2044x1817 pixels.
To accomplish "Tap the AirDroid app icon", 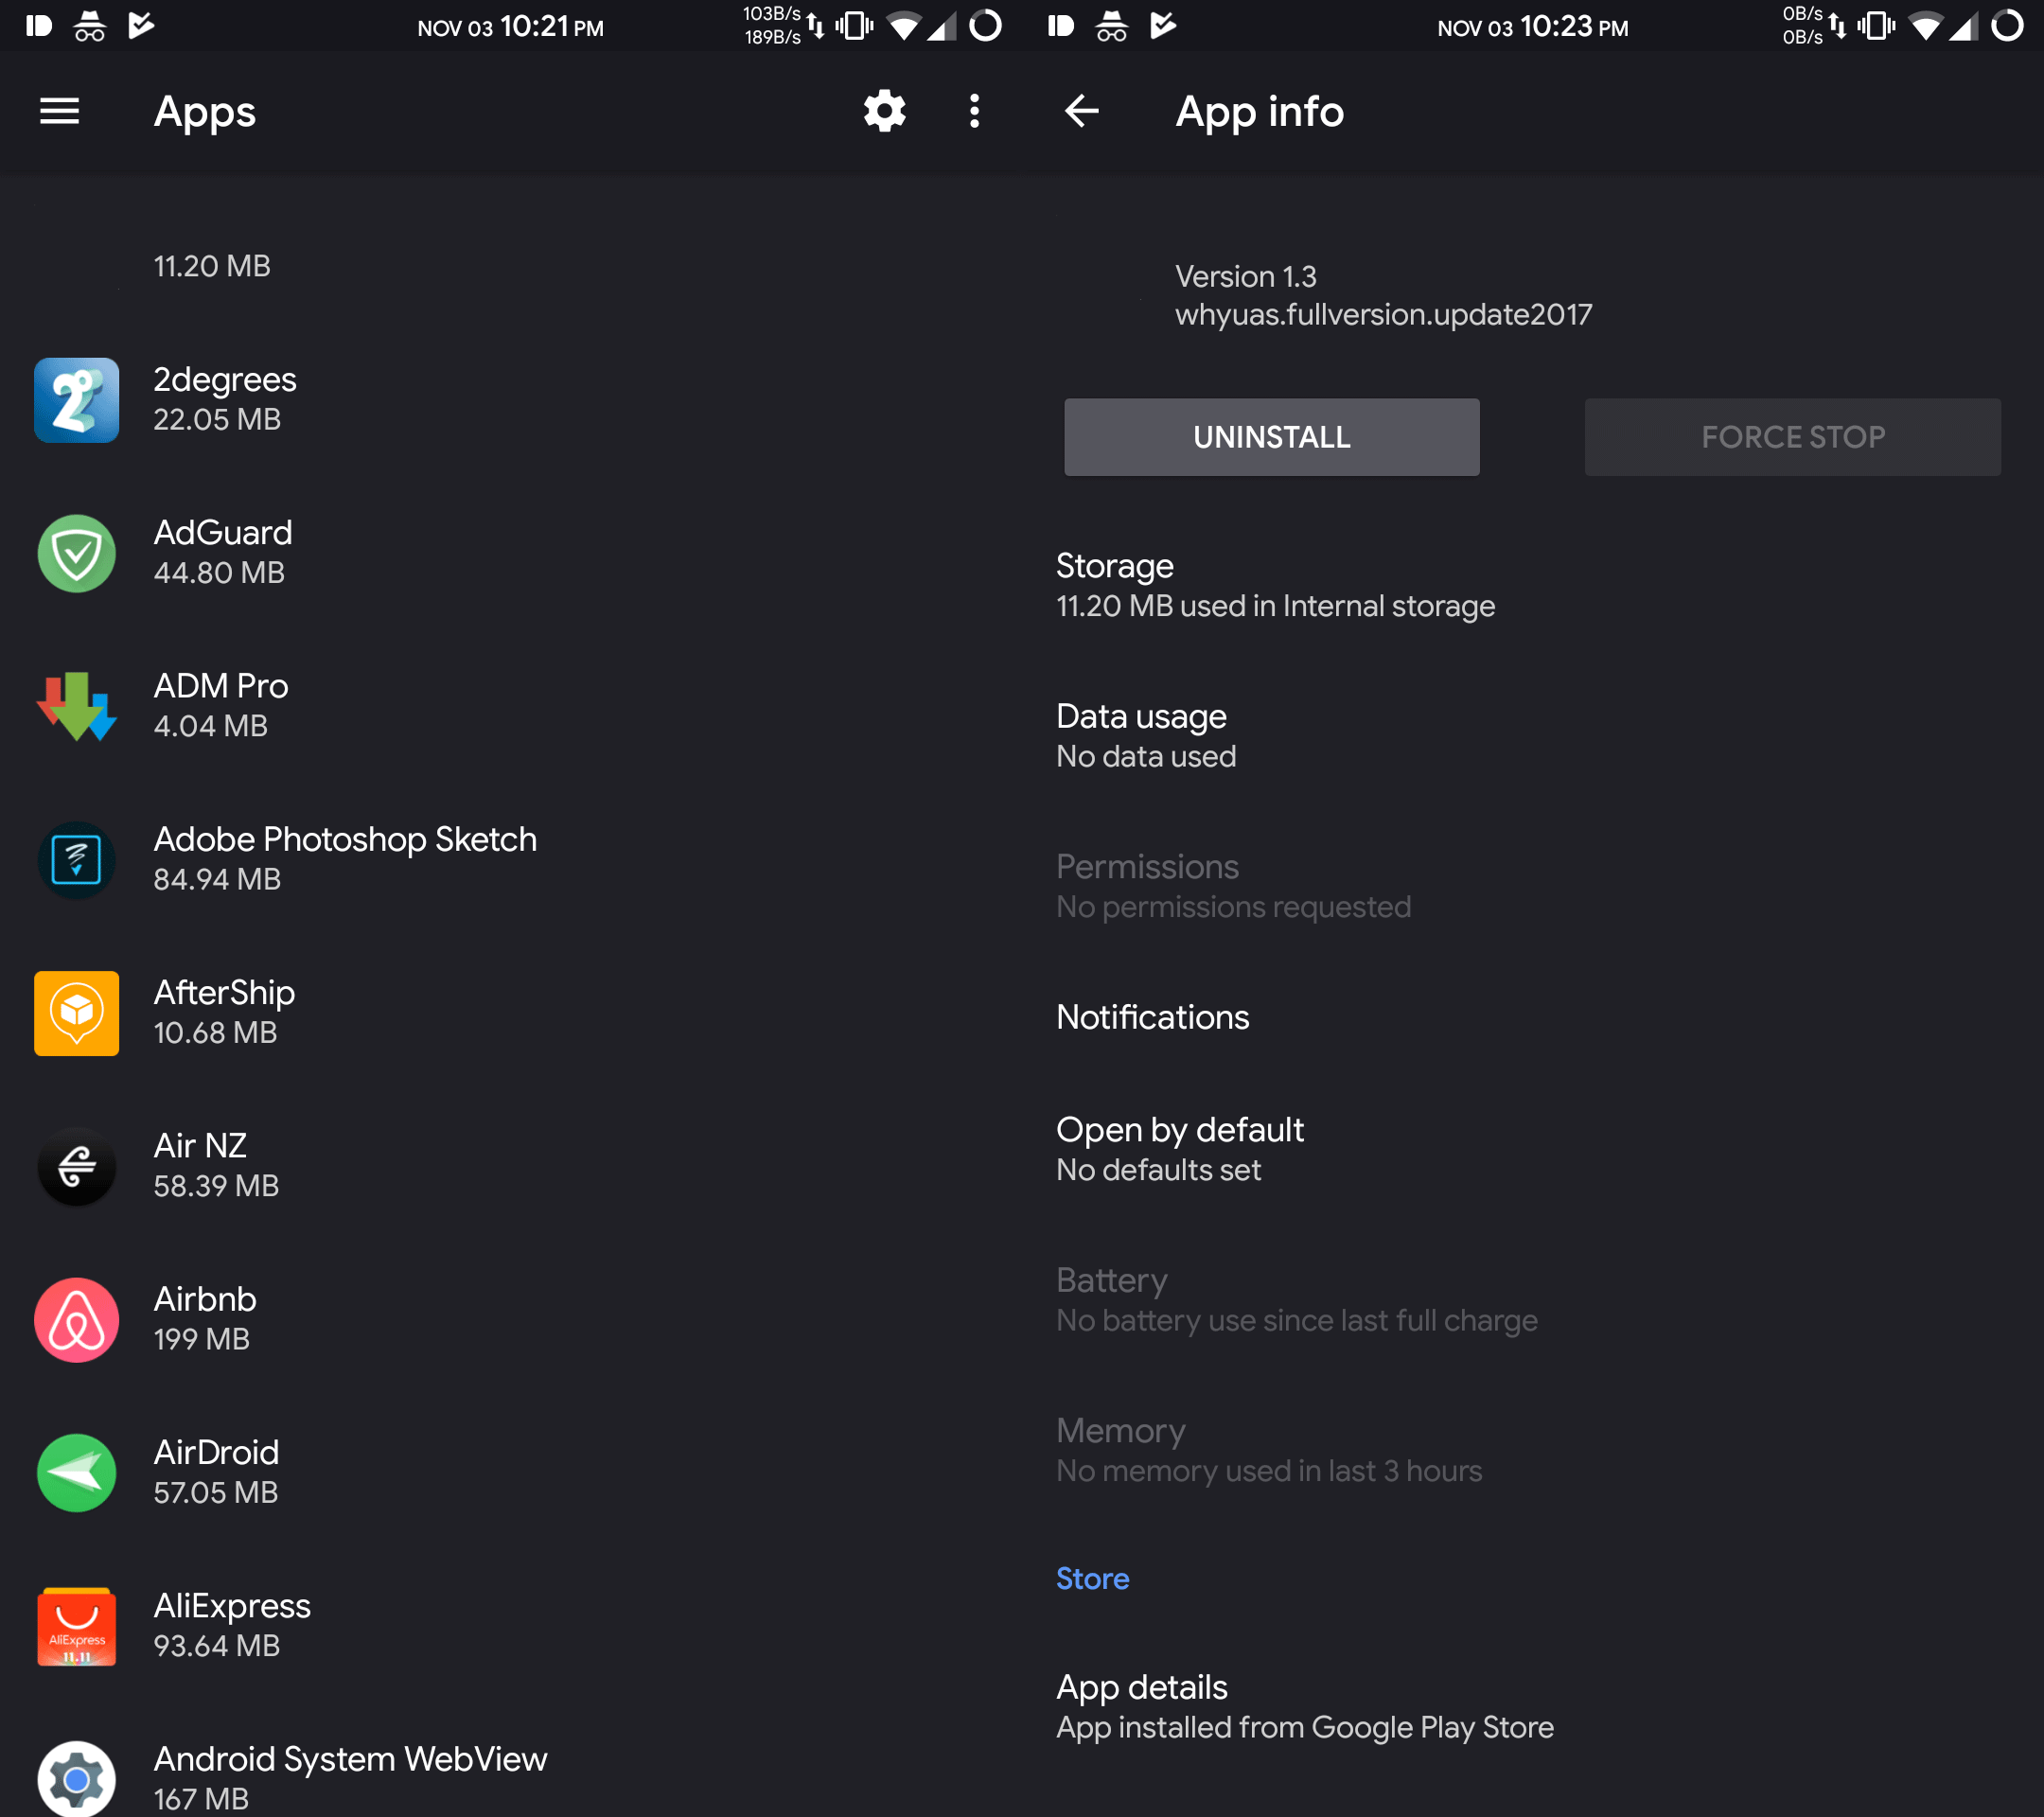I will [x=77, y=1473].
